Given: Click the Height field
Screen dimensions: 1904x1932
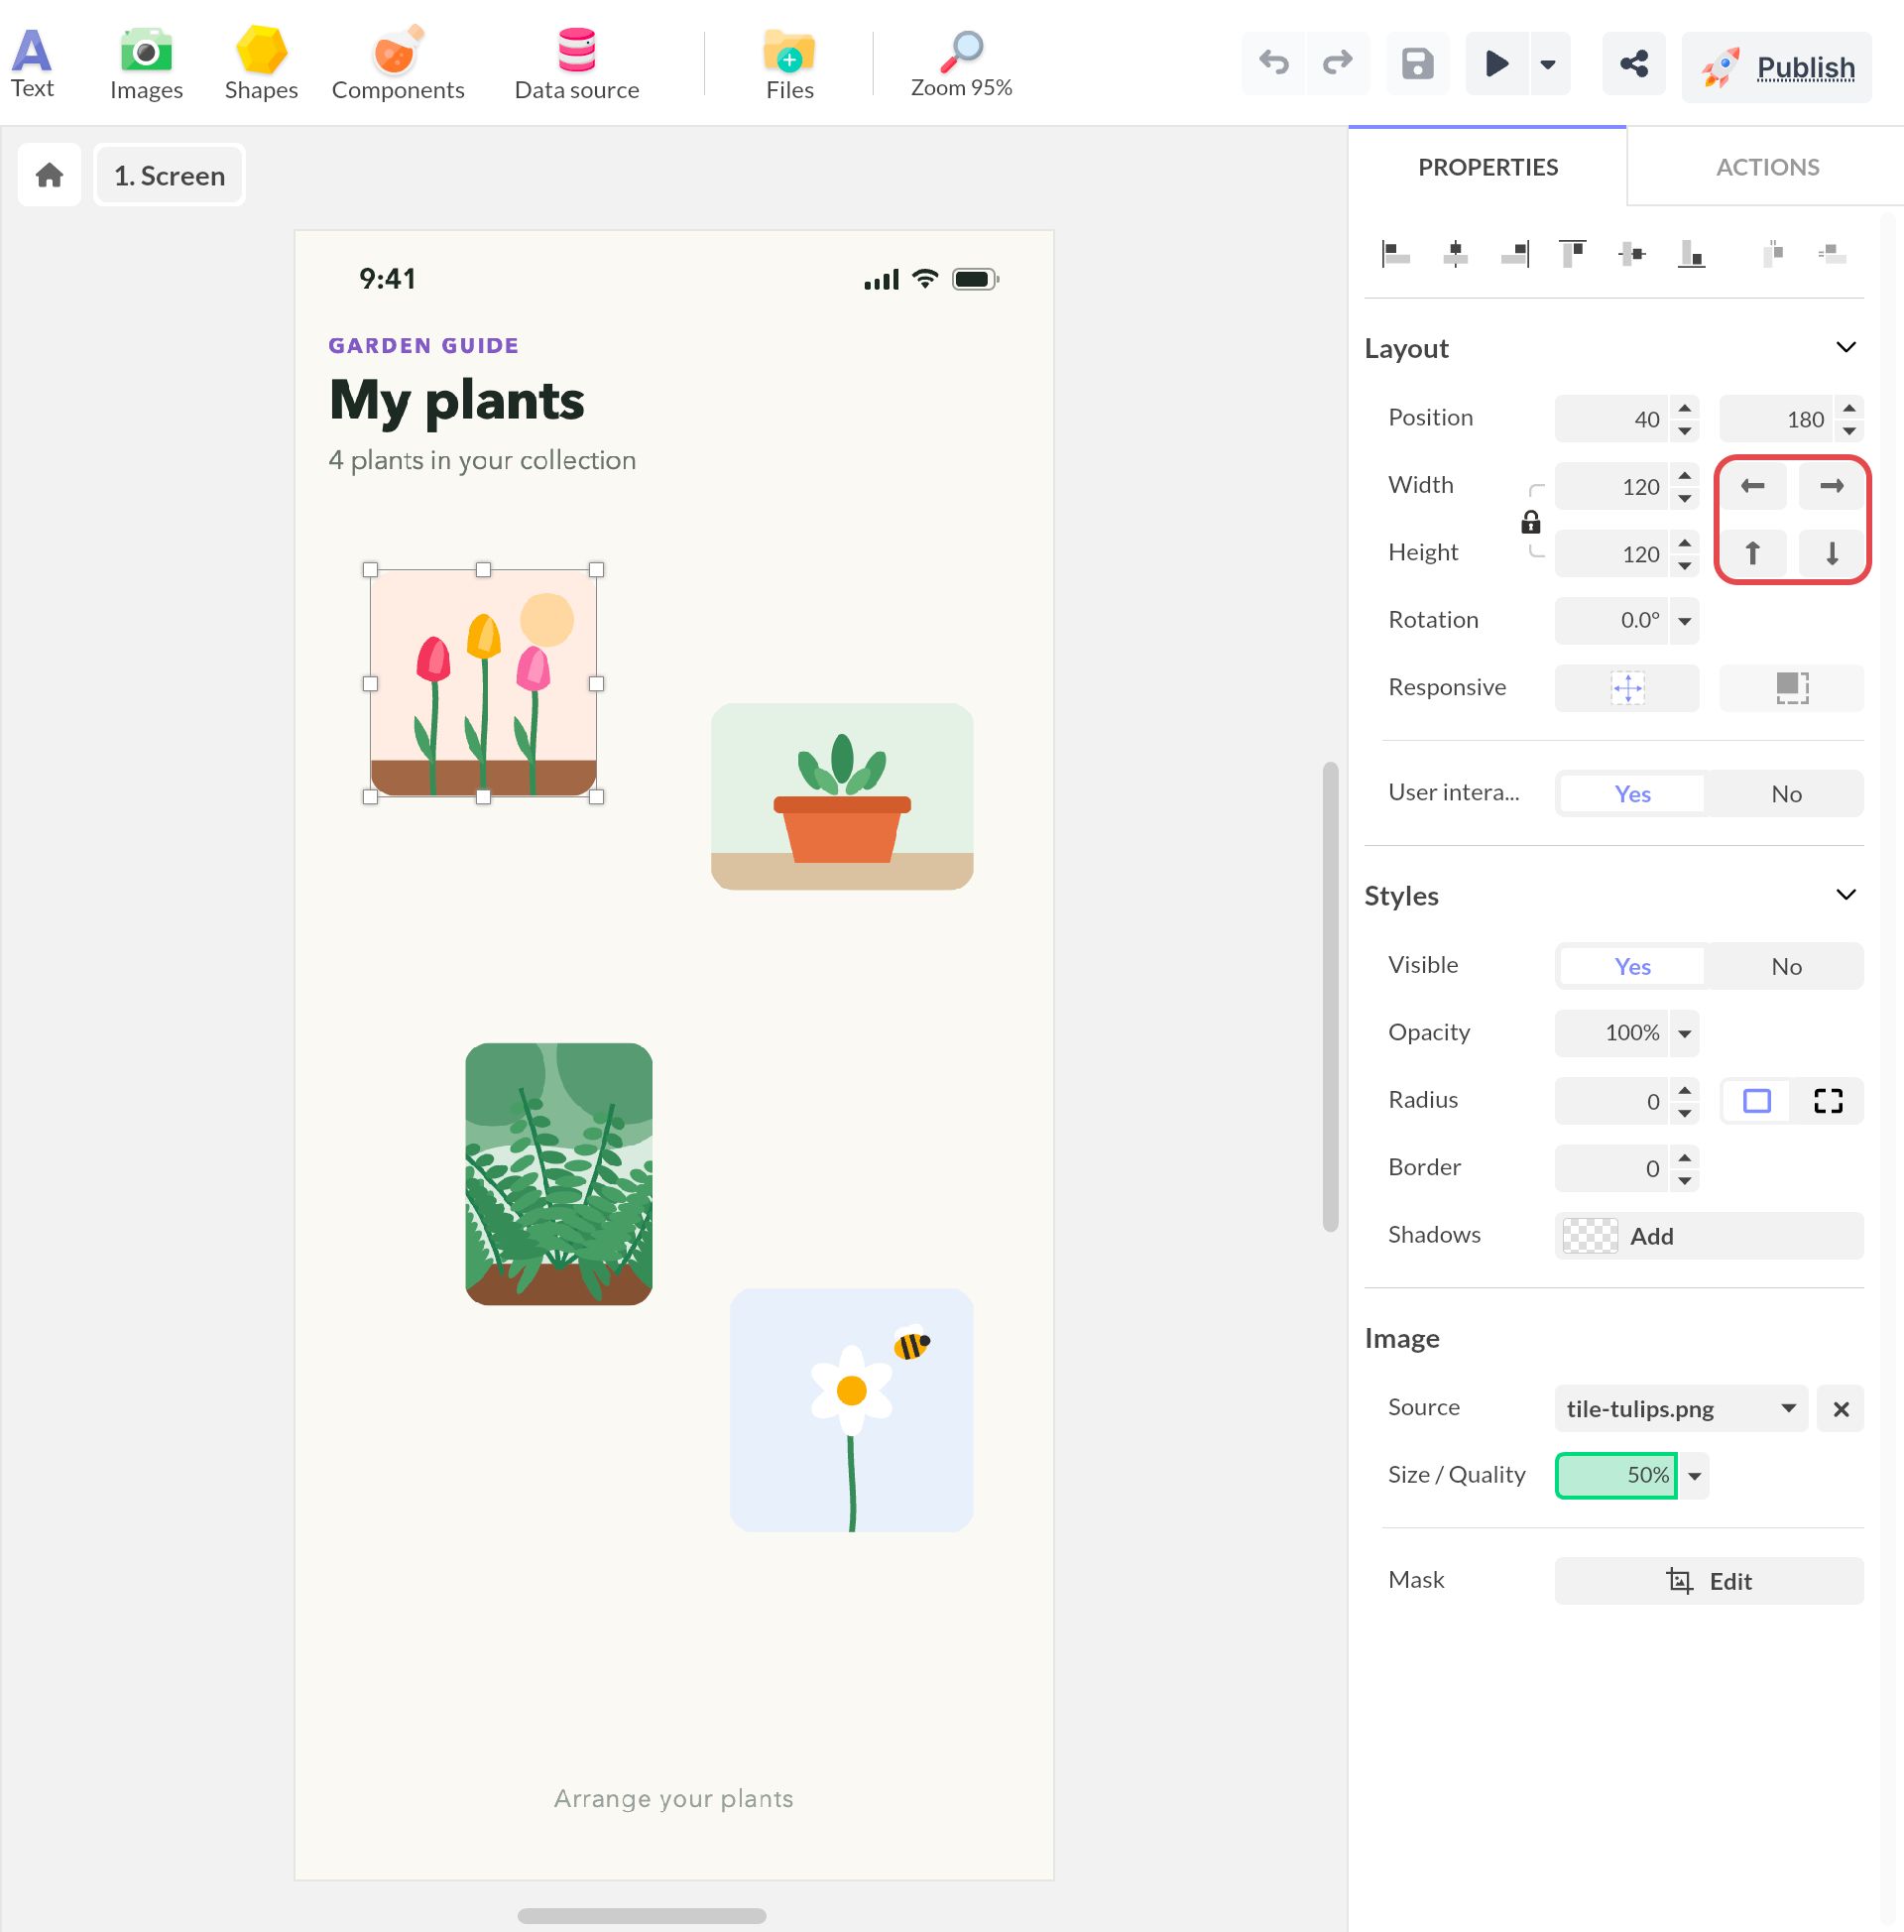Looking at the screenshot, I should tap(1611, 554).
